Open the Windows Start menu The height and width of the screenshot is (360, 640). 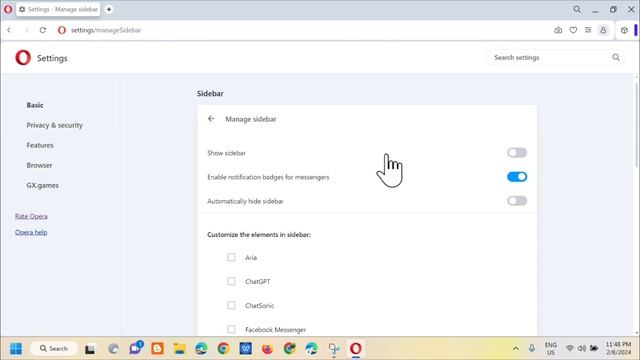pyautogui.click(x=16, y=349)
